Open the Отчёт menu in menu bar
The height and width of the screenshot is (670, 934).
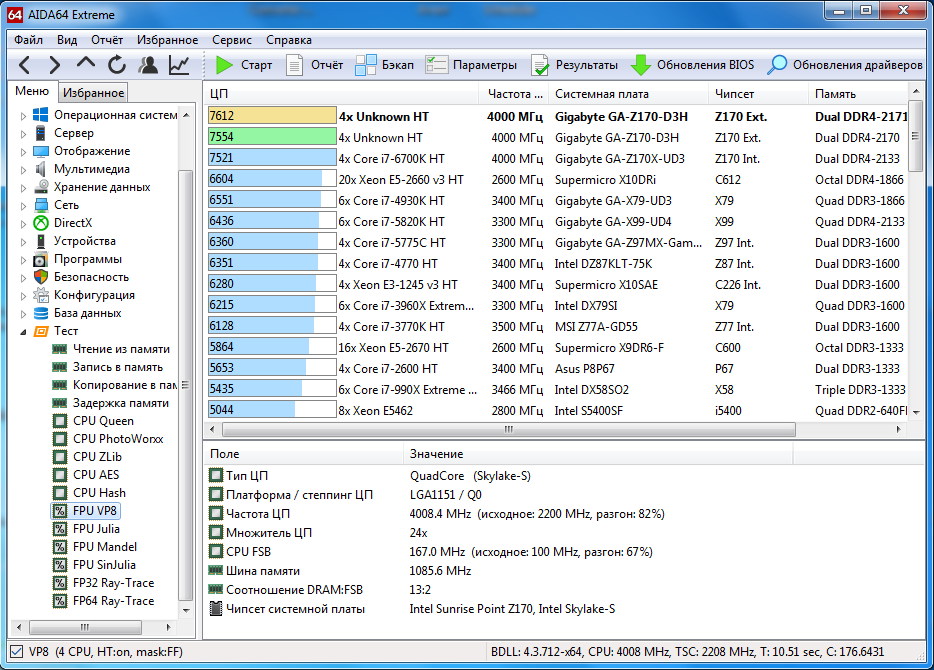pos(107,40)
